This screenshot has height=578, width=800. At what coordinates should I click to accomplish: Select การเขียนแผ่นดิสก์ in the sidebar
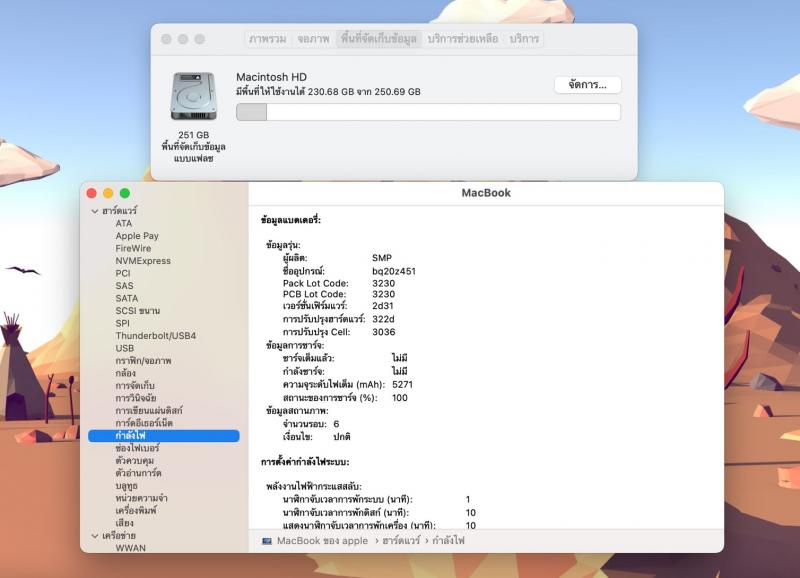point(148,411)
